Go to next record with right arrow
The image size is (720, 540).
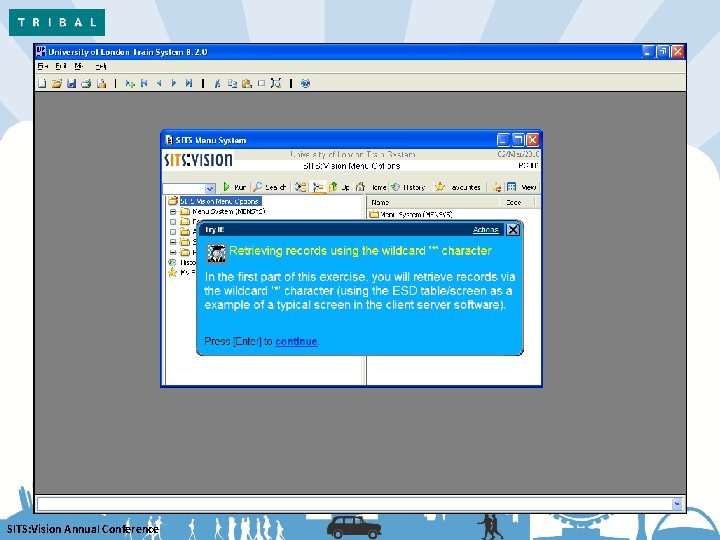pos(174,83)
